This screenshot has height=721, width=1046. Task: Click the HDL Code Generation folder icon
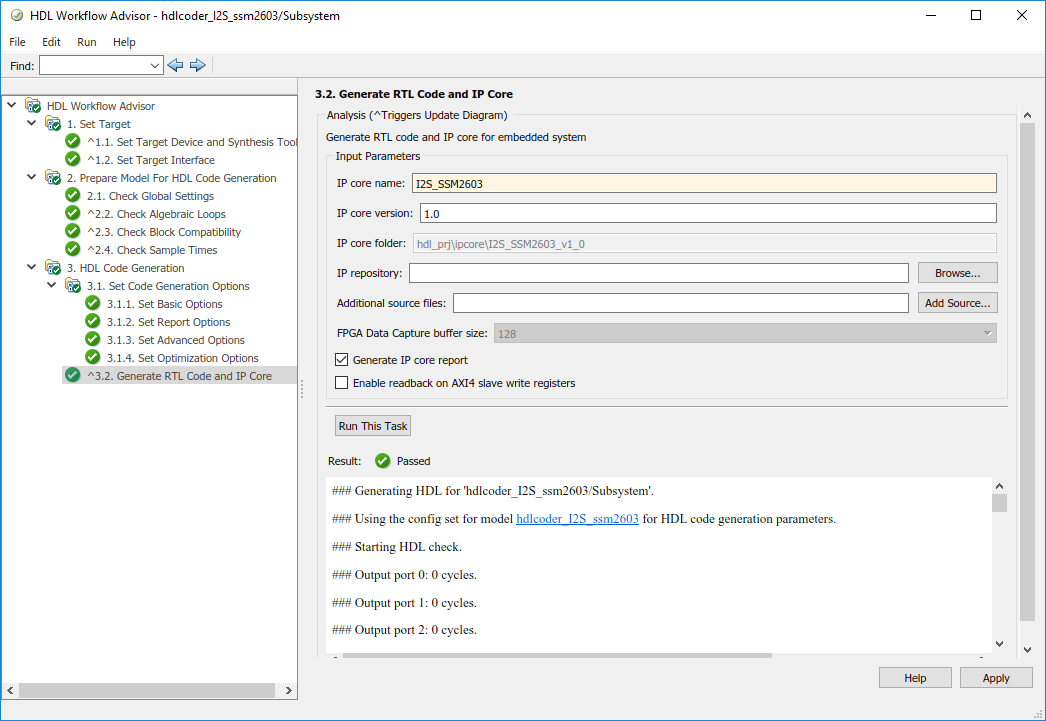(53, 268)
